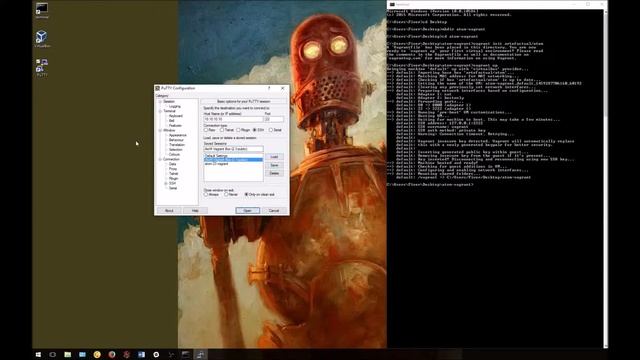Screen dimensions: 640x360
Task: Click the Host Name or IP address field
Action: (x=233, y=119)
